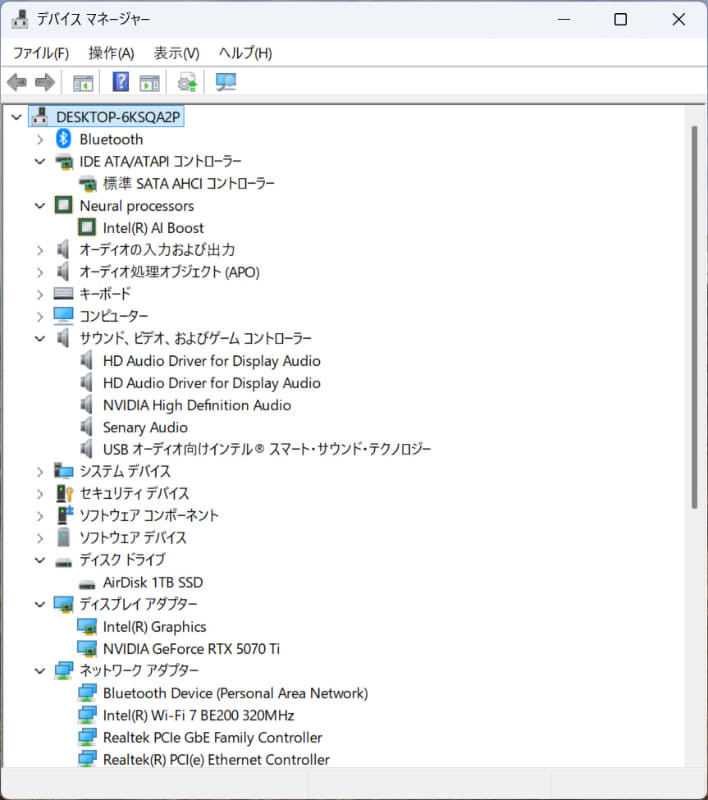Minimize the Device Manager window

coord(564,19)
